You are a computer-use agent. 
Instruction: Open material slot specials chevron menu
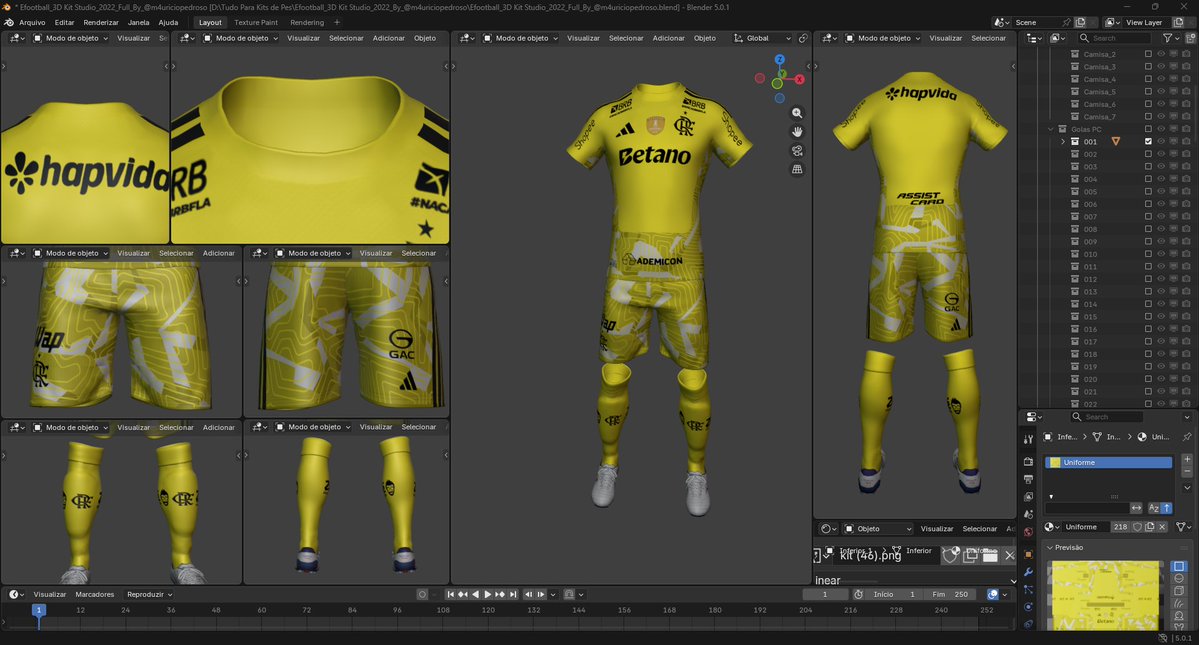click(x=1187, y=488)
